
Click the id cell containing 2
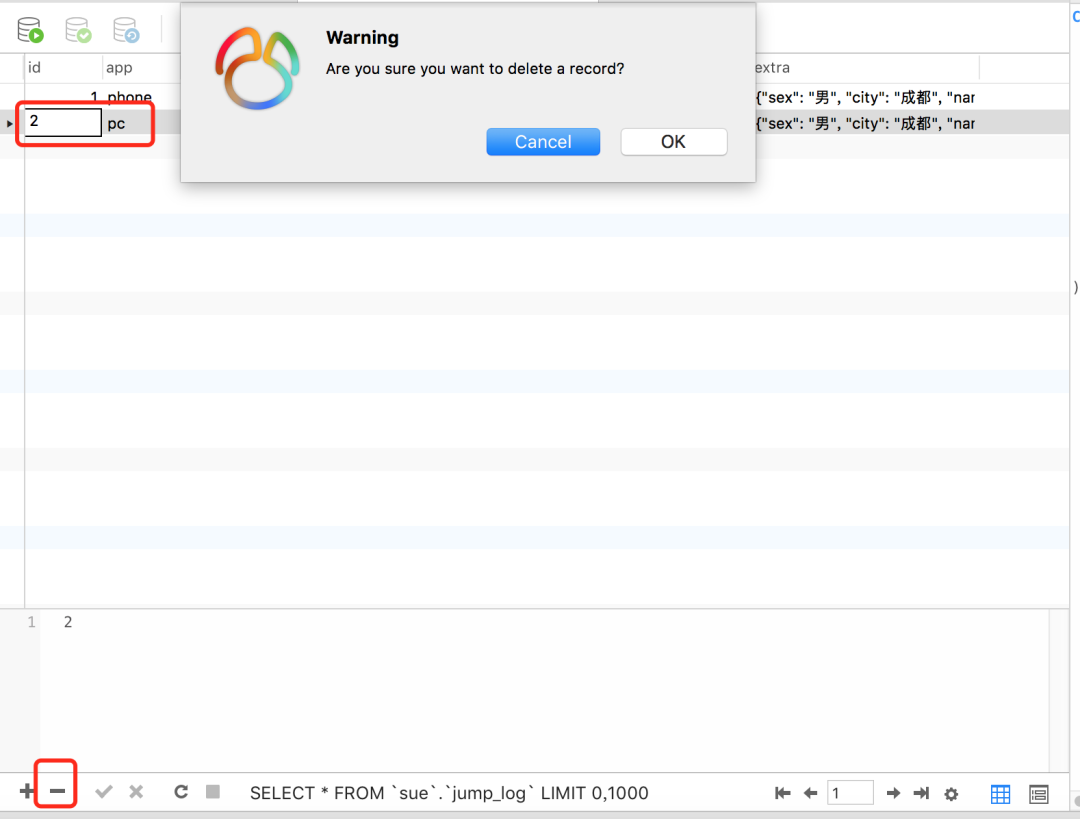click(63, 122)
